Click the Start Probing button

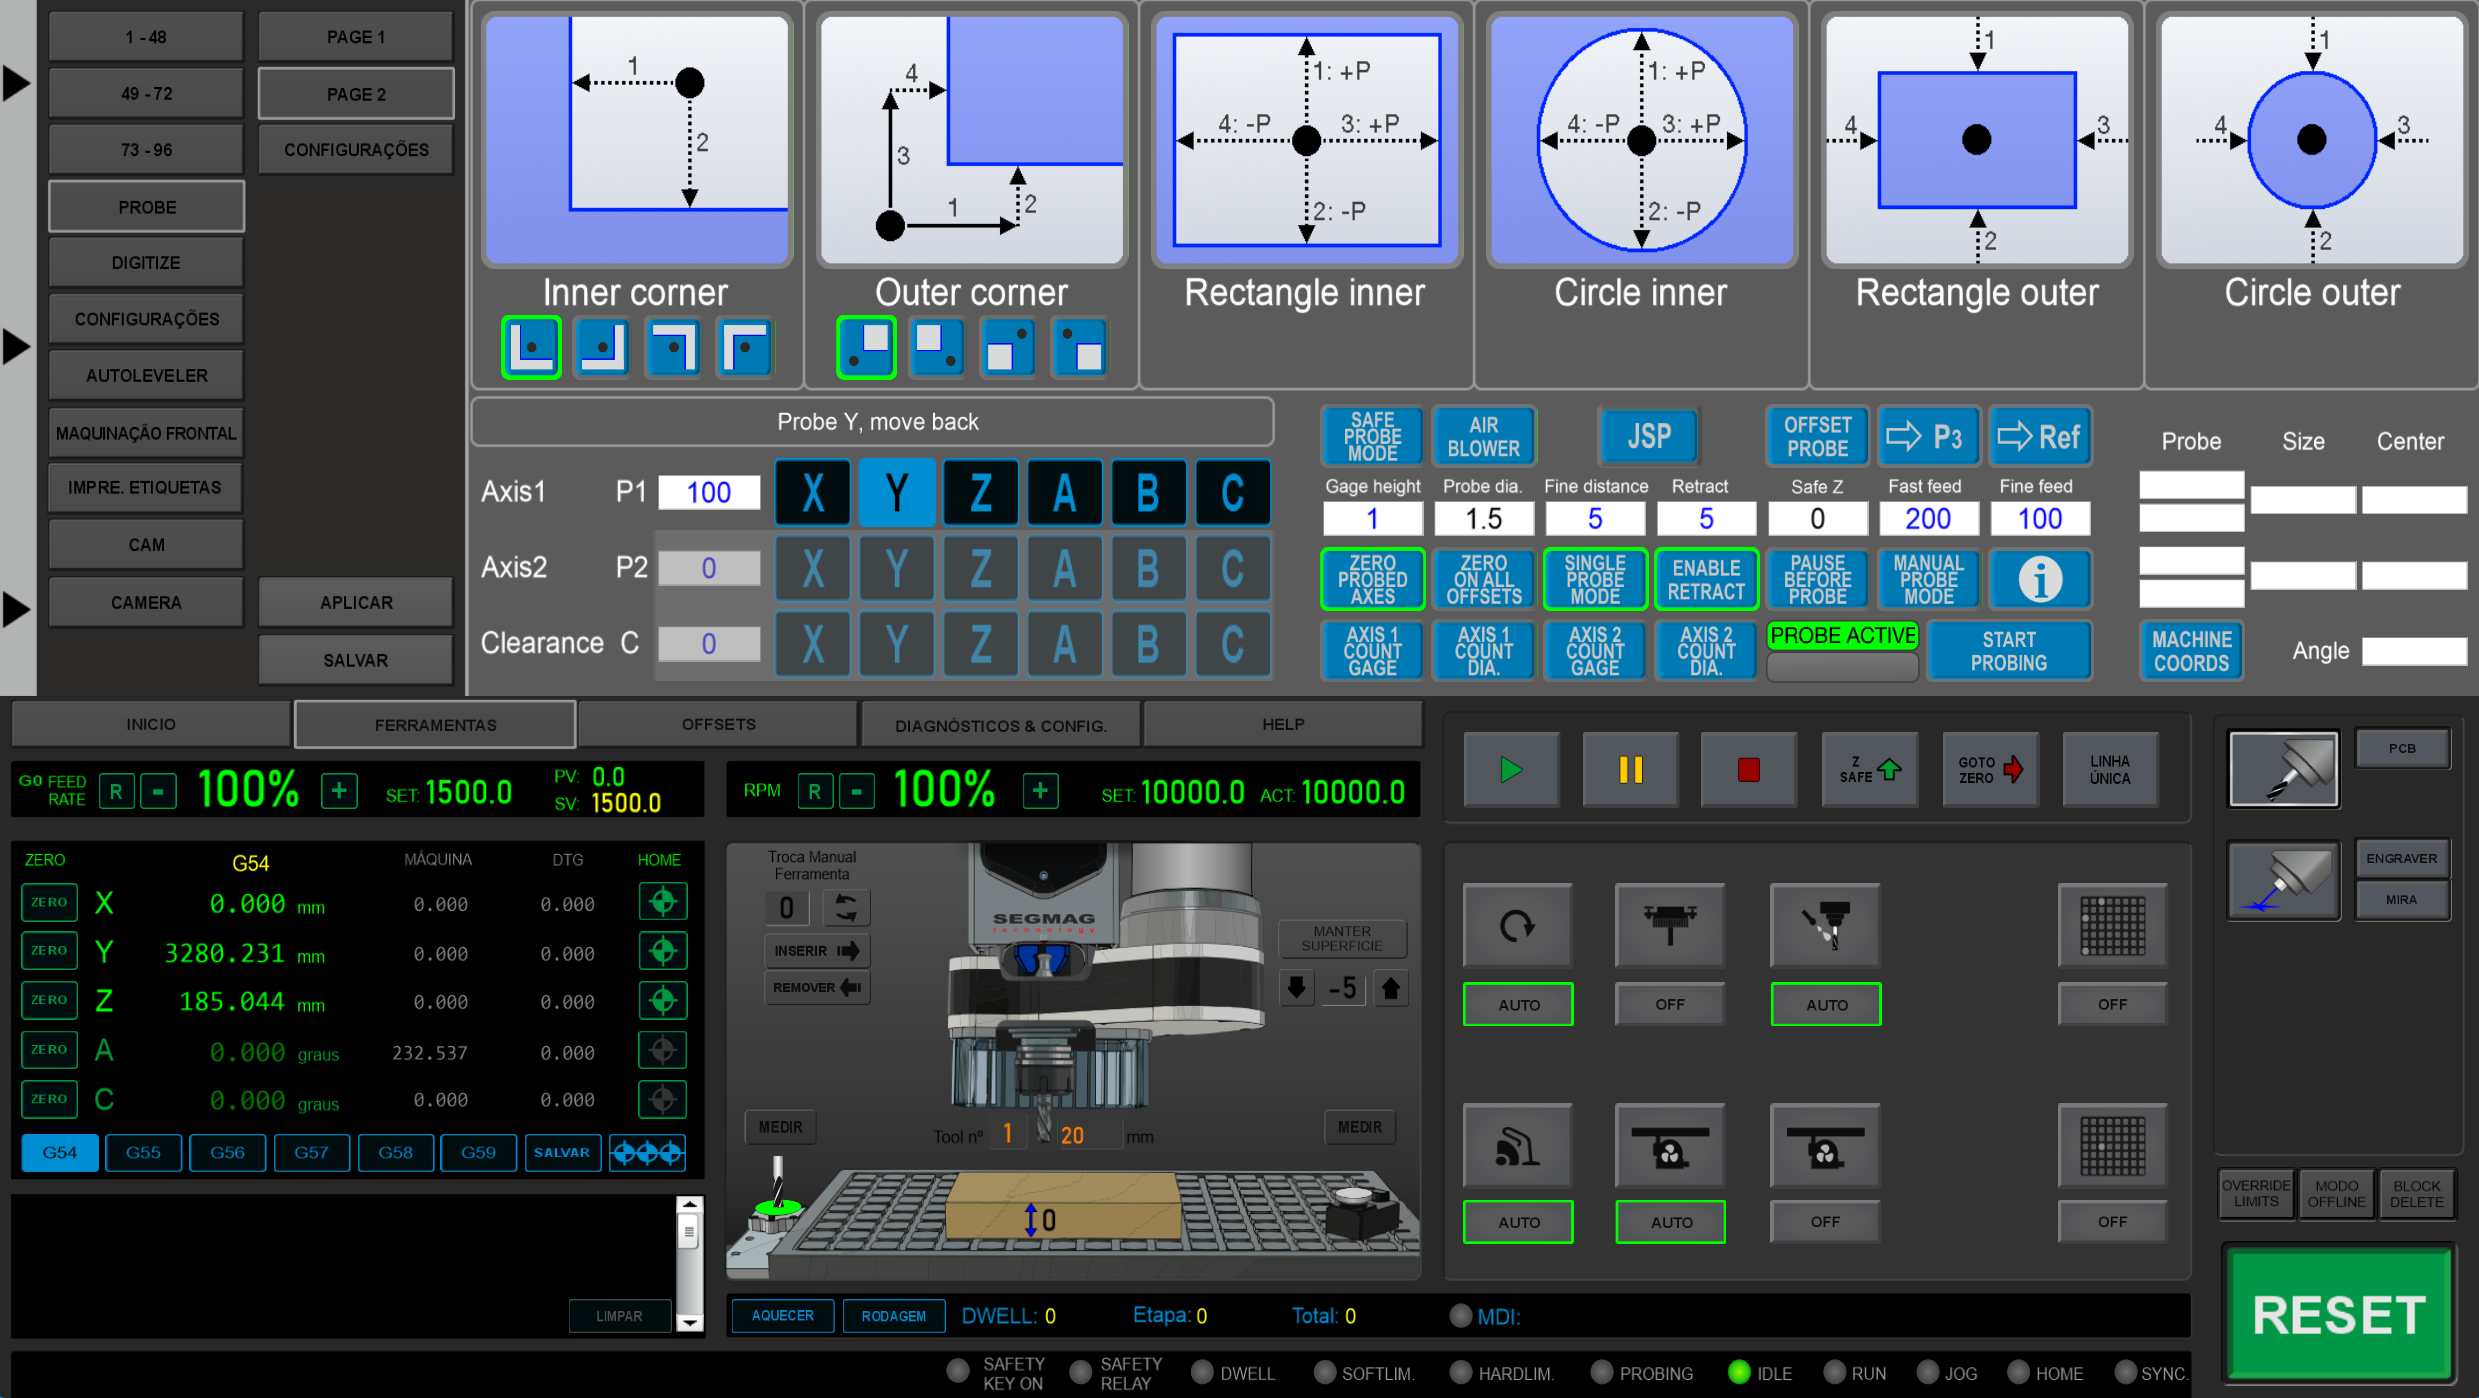coord(2008,651)
